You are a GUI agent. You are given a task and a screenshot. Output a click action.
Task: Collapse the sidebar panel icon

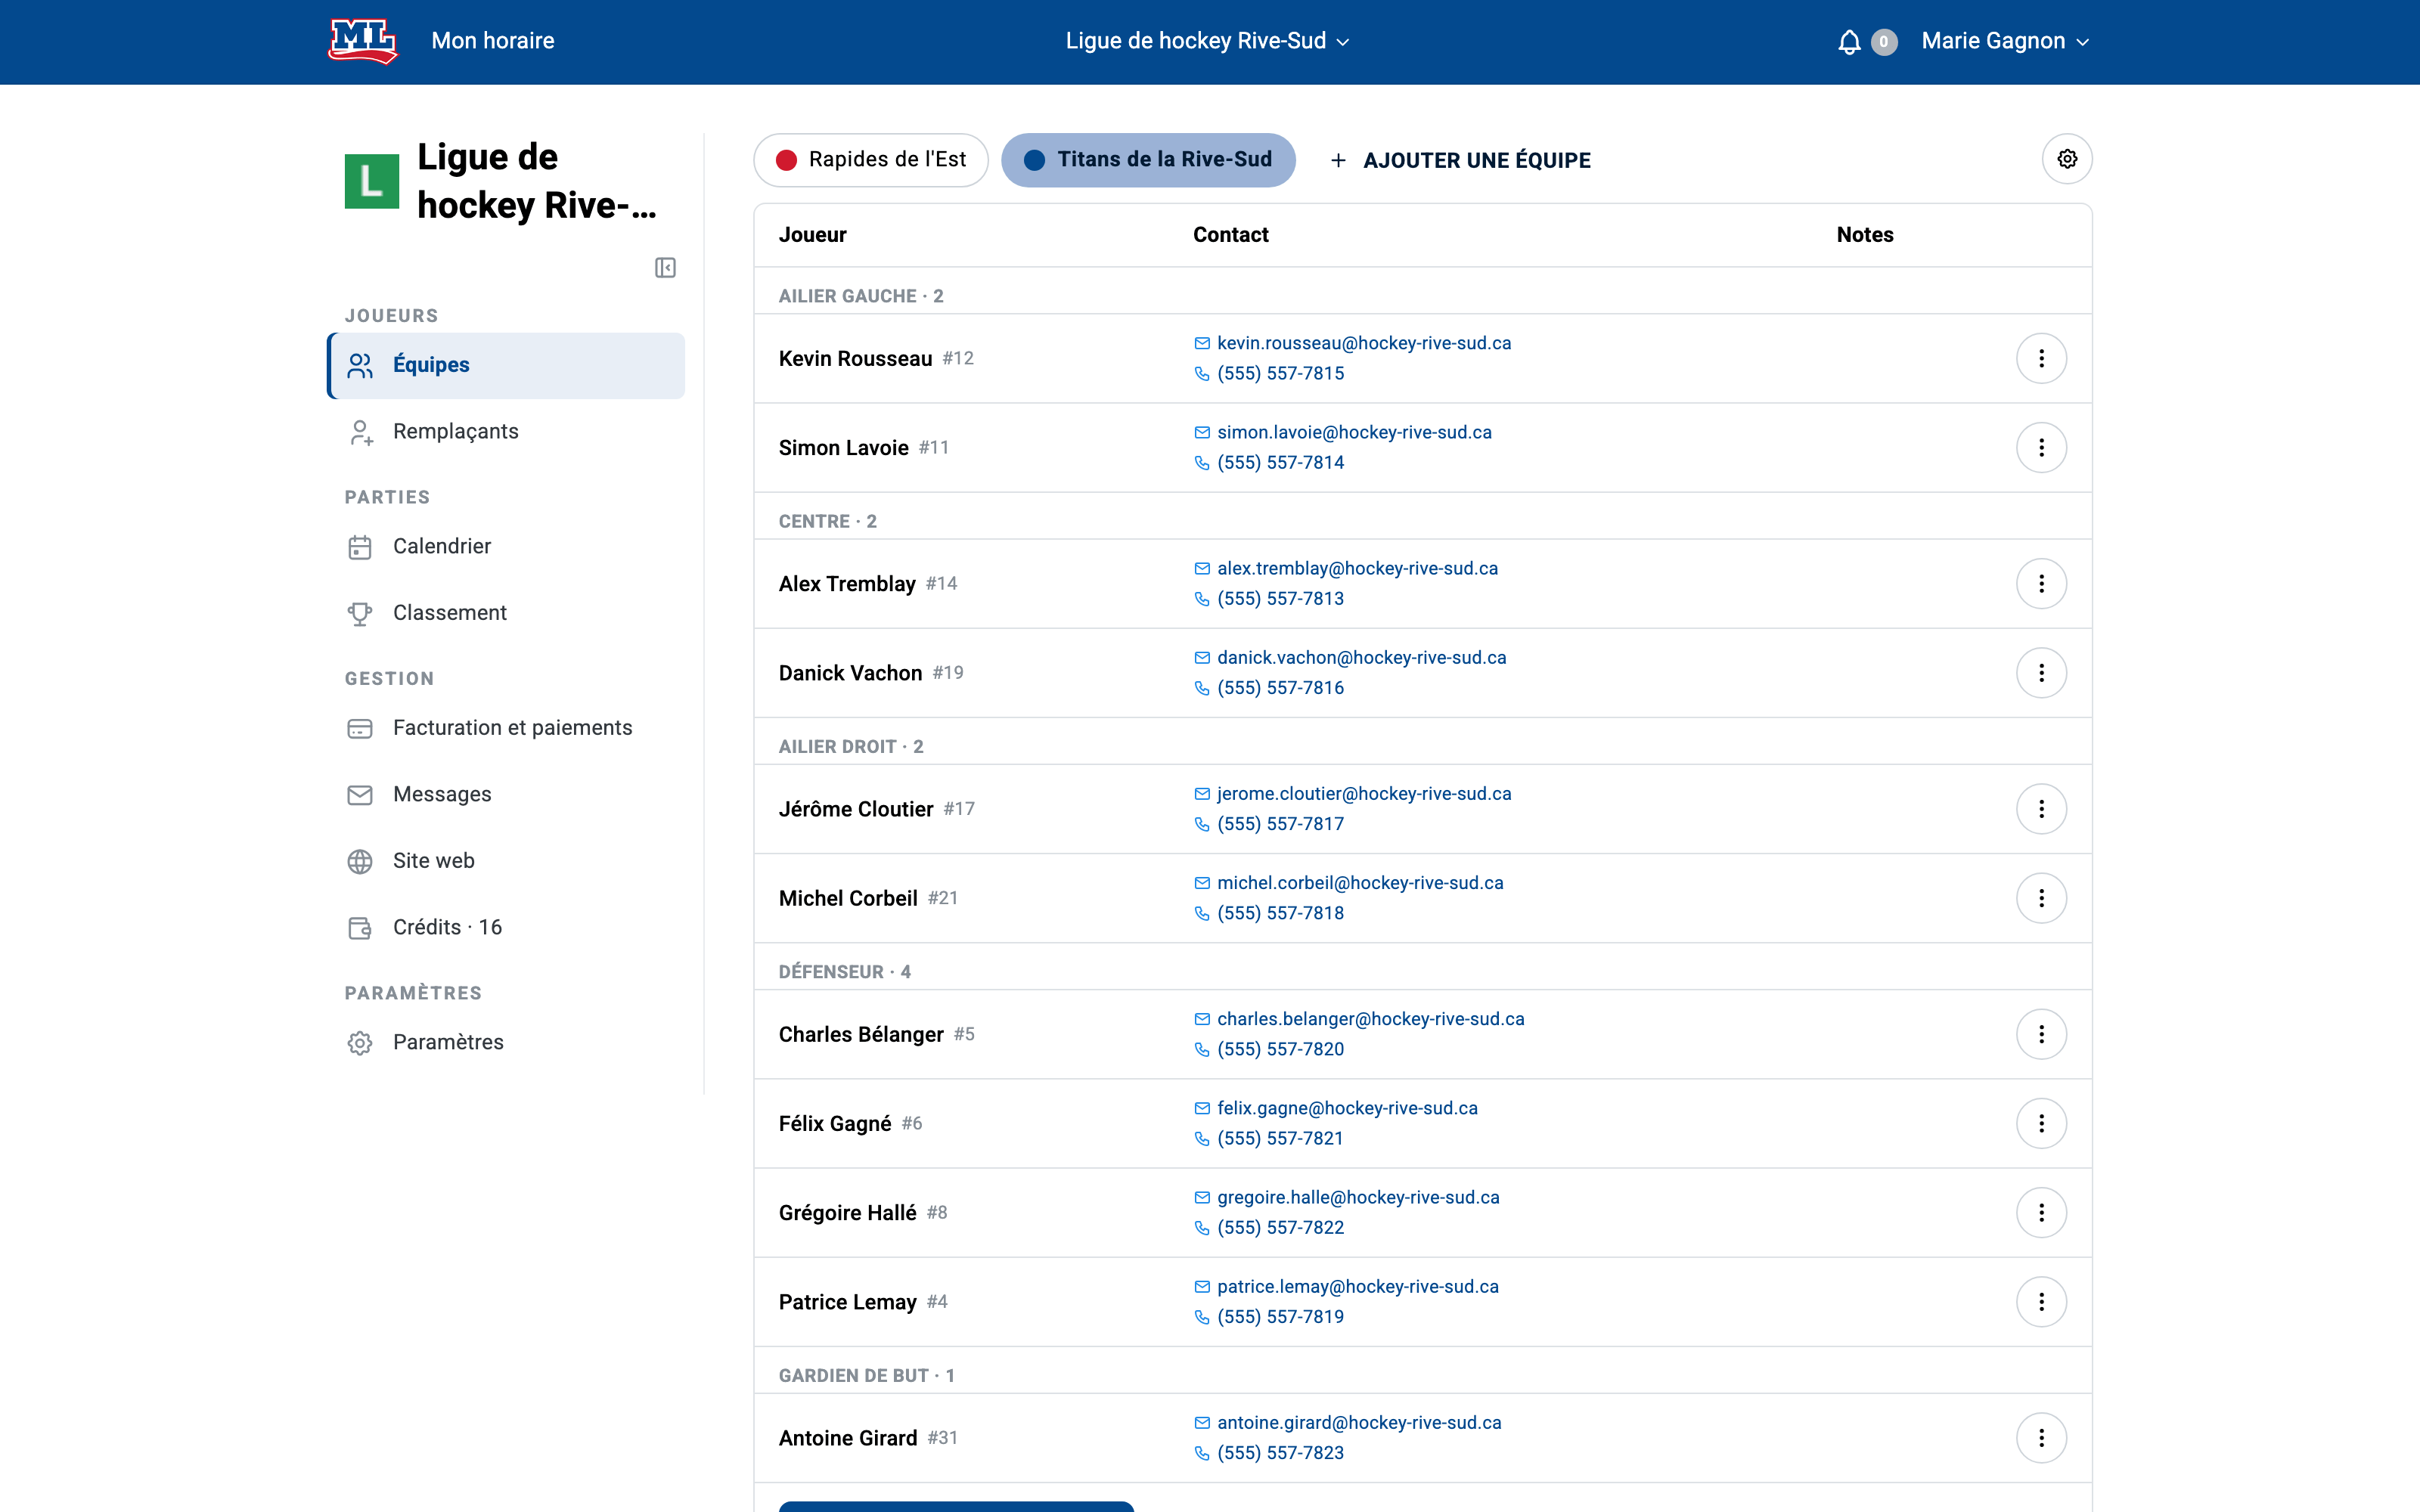(665, 267)
